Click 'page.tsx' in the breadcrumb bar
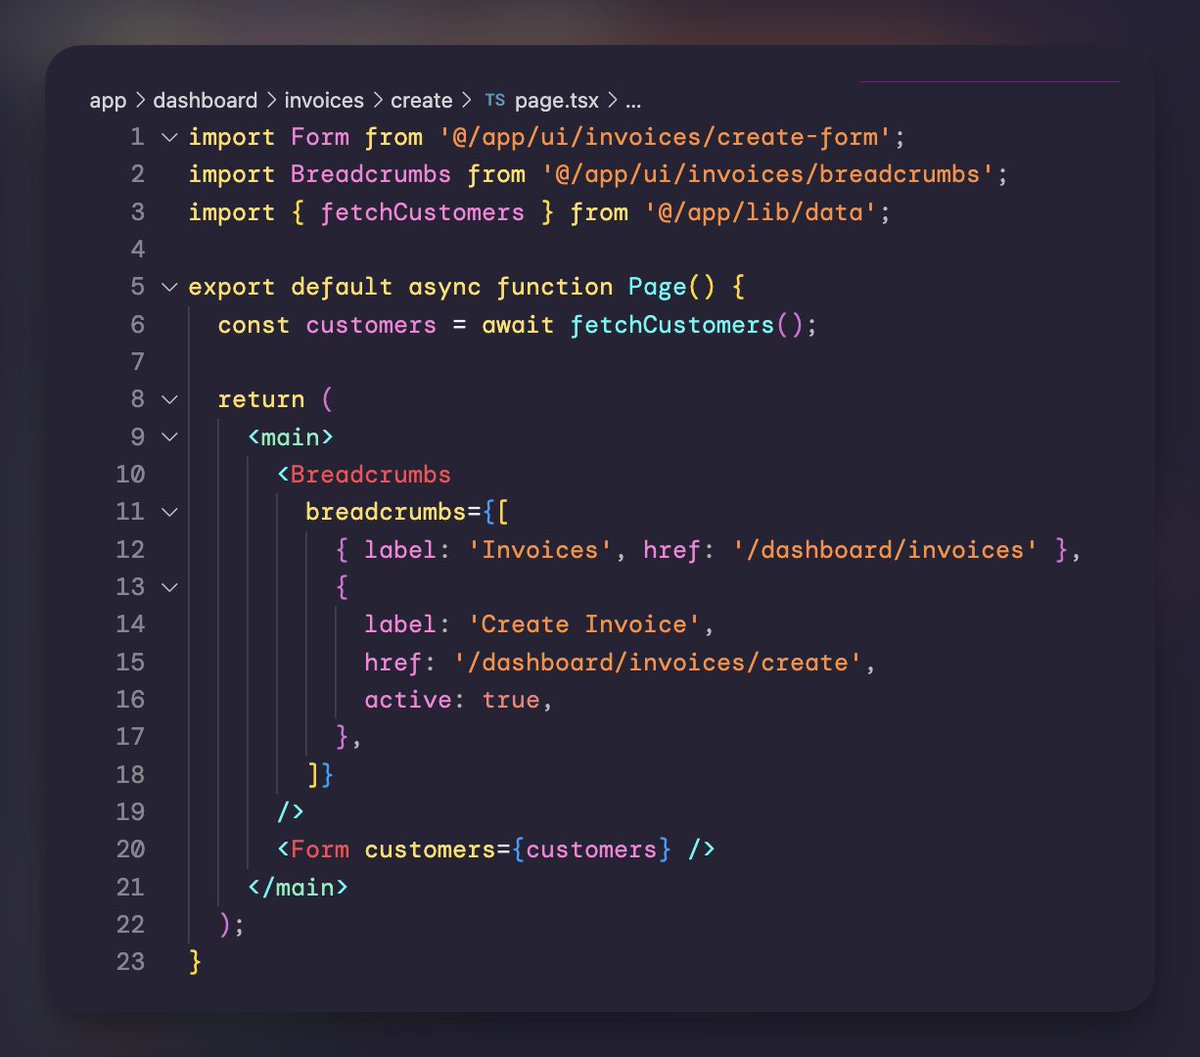The height and width of the screenshot is (1057, 1200). 554,100
